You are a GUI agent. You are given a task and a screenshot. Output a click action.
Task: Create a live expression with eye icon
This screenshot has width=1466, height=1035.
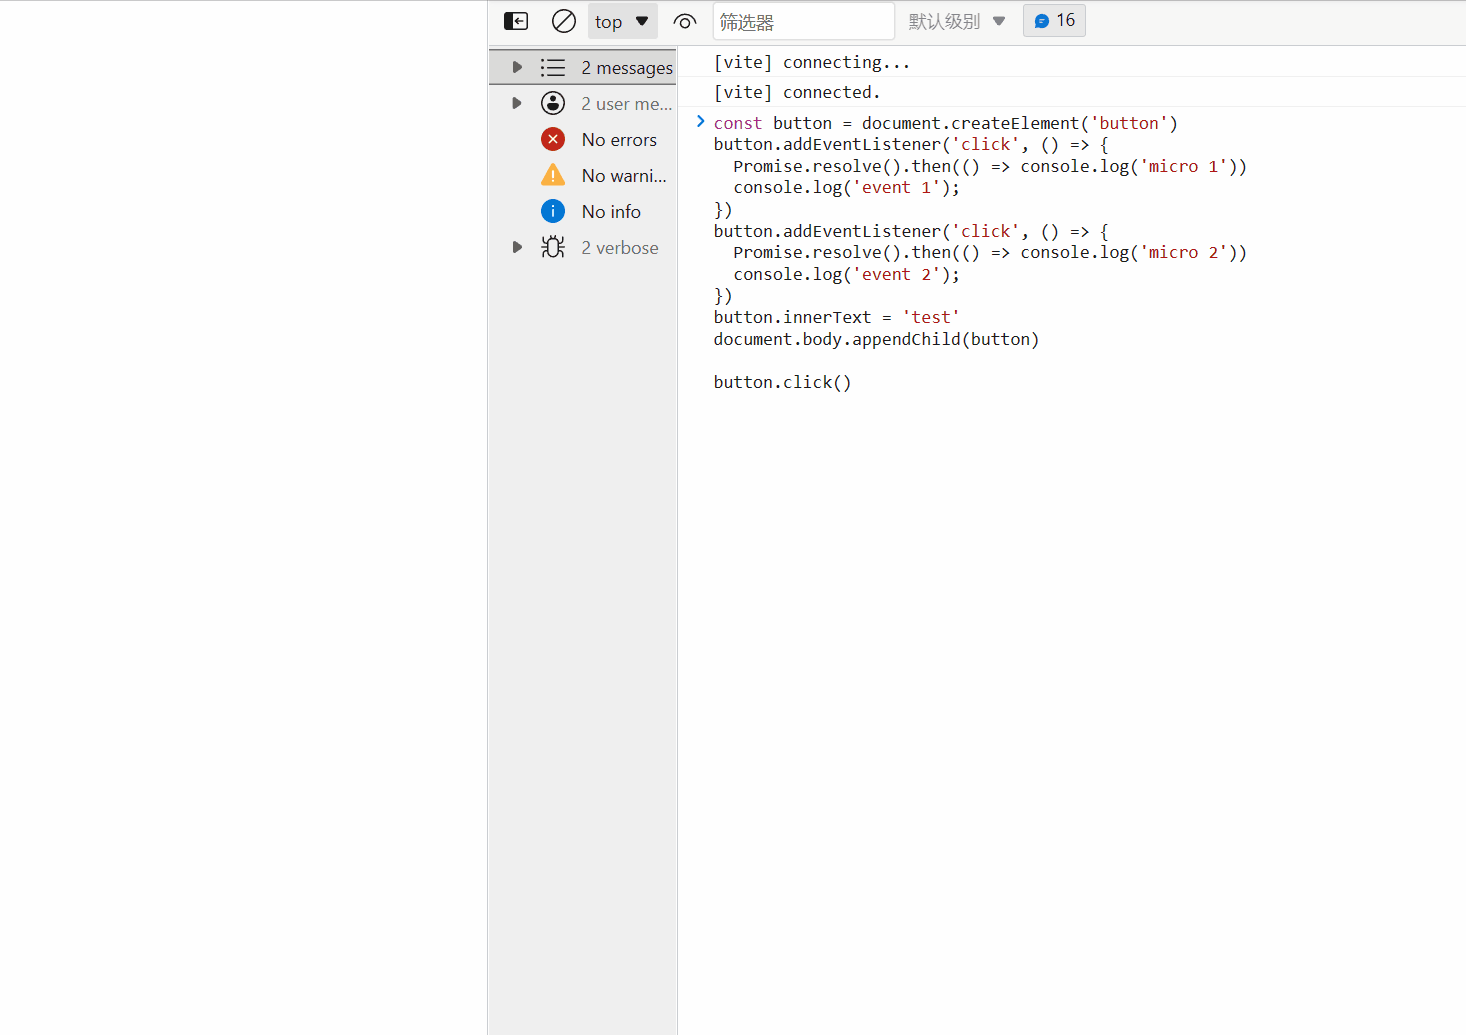point(685,21)
